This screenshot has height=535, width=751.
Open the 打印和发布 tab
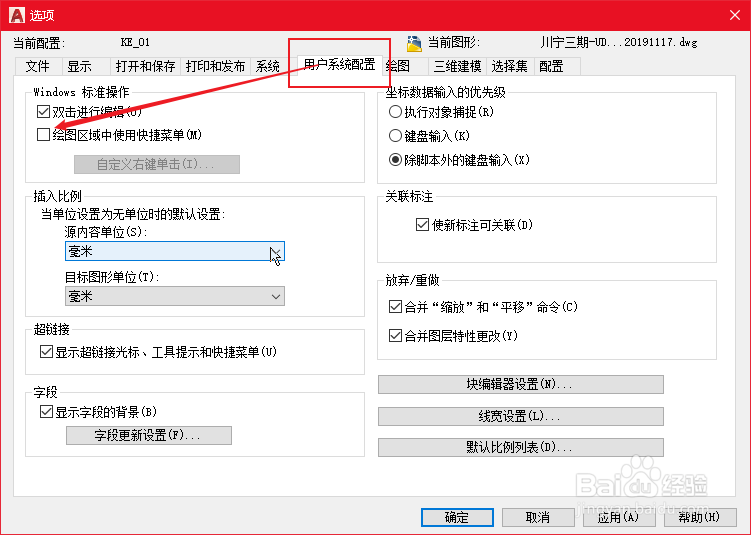(x=215, y=66)
